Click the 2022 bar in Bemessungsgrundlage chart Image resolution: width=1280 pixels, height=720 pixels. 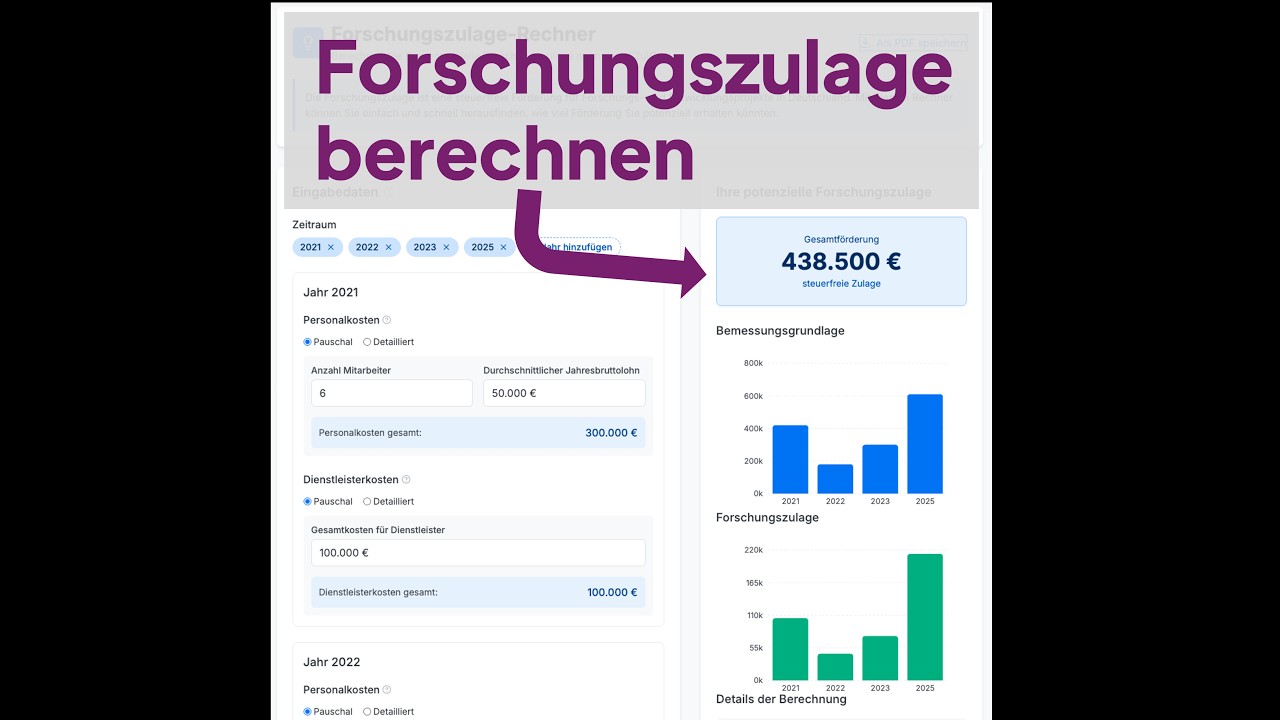pos(835,479)
